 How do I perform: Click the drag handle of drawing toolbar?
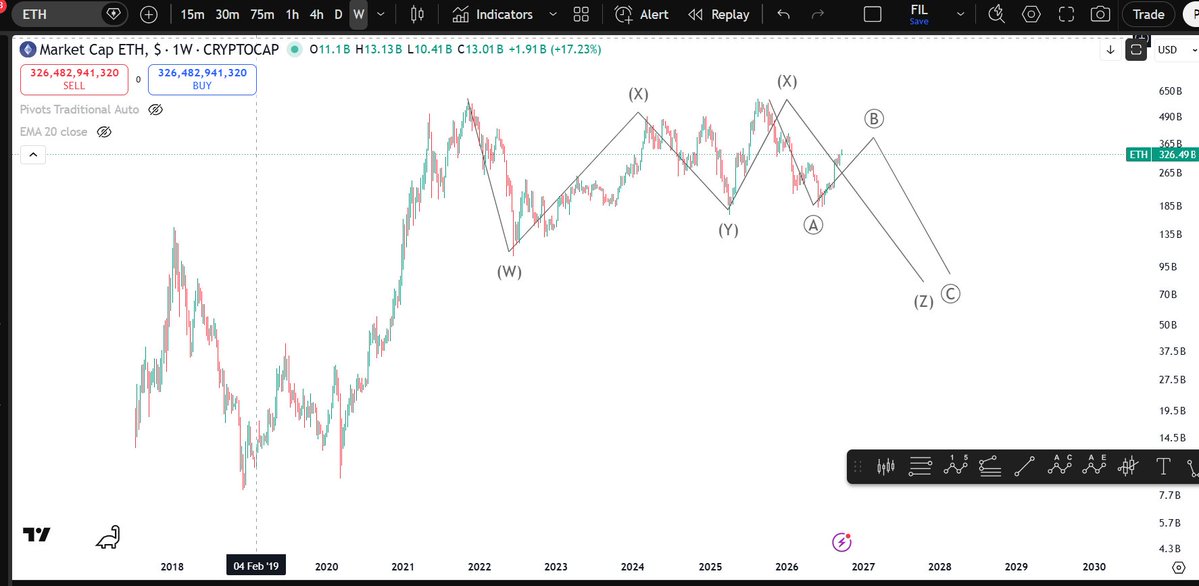pyautogui.click(x=858, y=466)
